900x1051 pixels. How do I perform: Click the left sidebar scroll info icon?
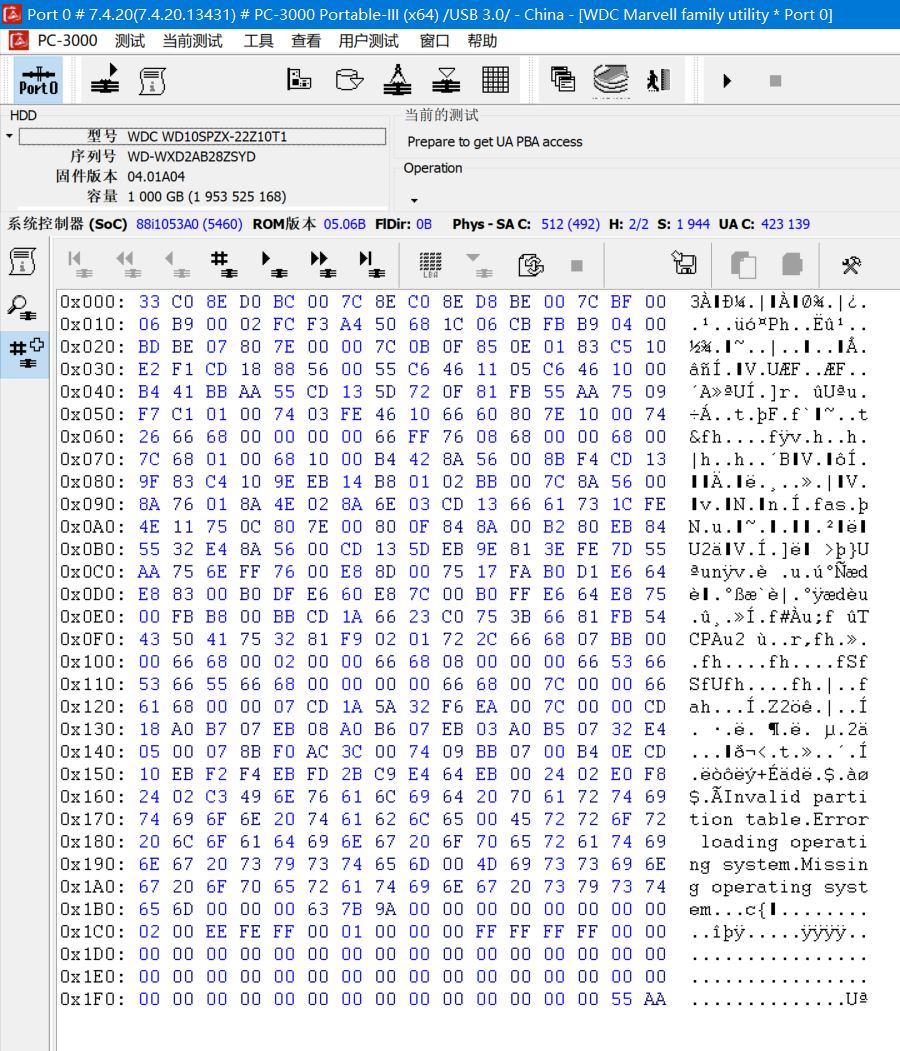22,261
